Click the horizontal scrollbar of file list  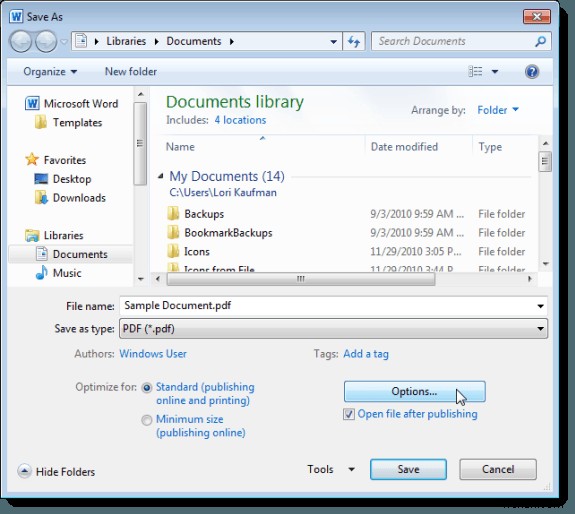point(300,279)
